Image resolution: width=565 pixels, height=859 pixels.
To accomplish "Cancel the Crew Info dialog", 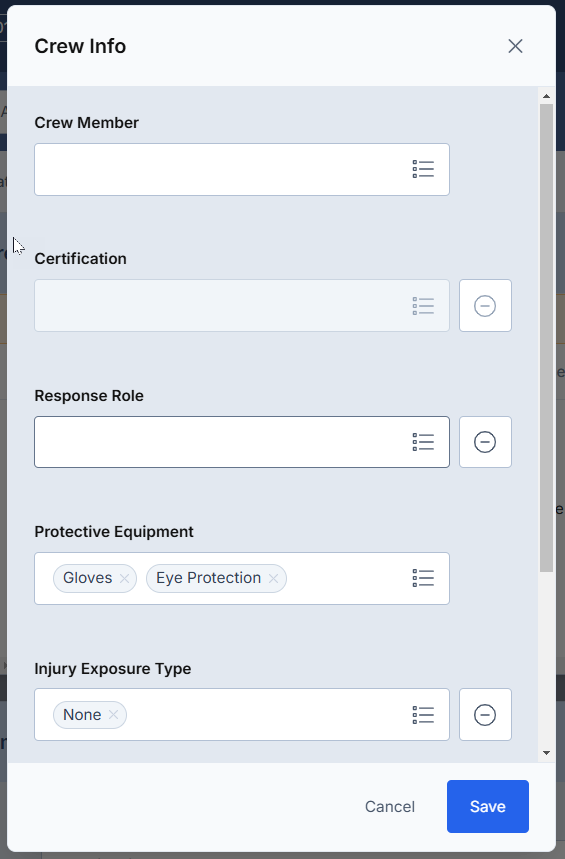I will [x=390, y=806].
